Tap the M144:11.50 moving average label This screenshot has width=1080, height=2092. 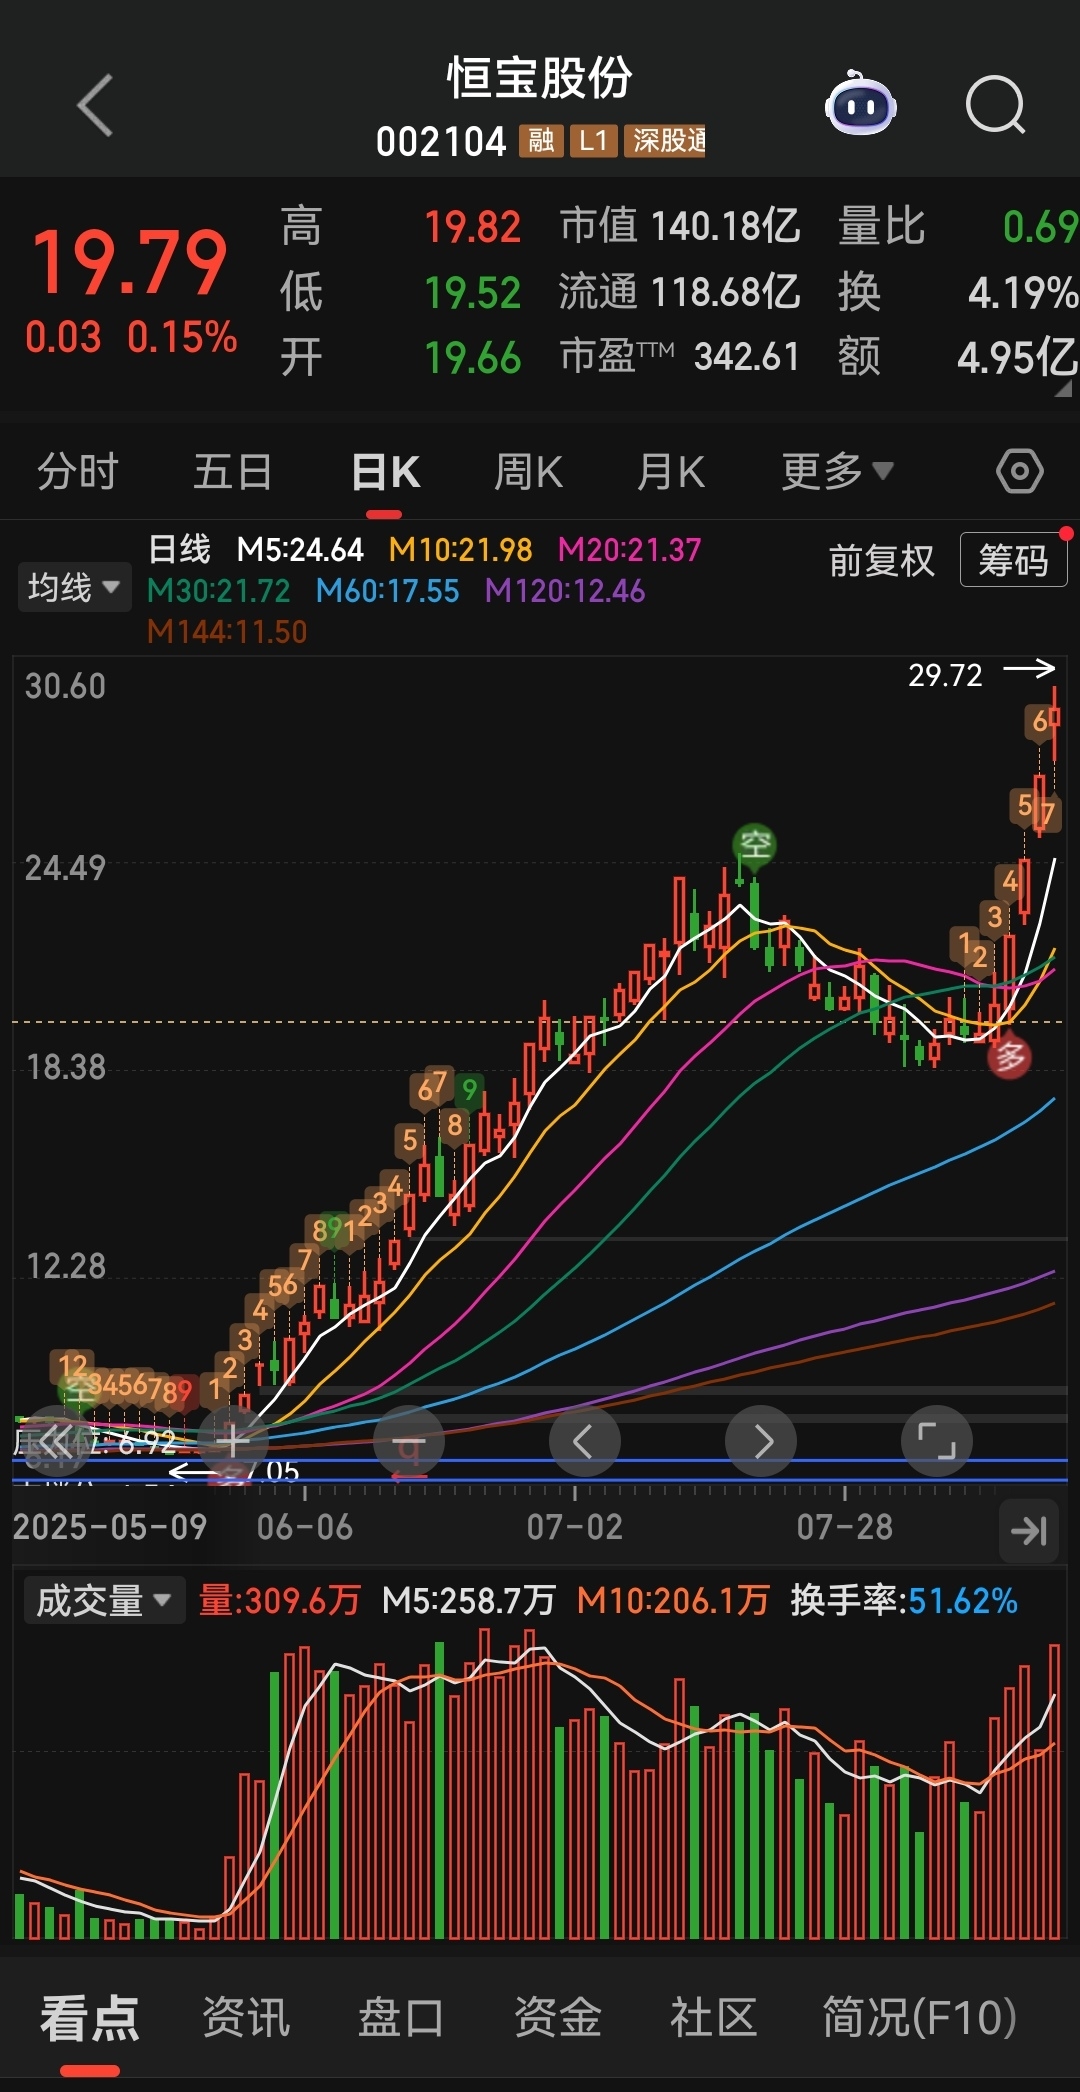[227, 632]
